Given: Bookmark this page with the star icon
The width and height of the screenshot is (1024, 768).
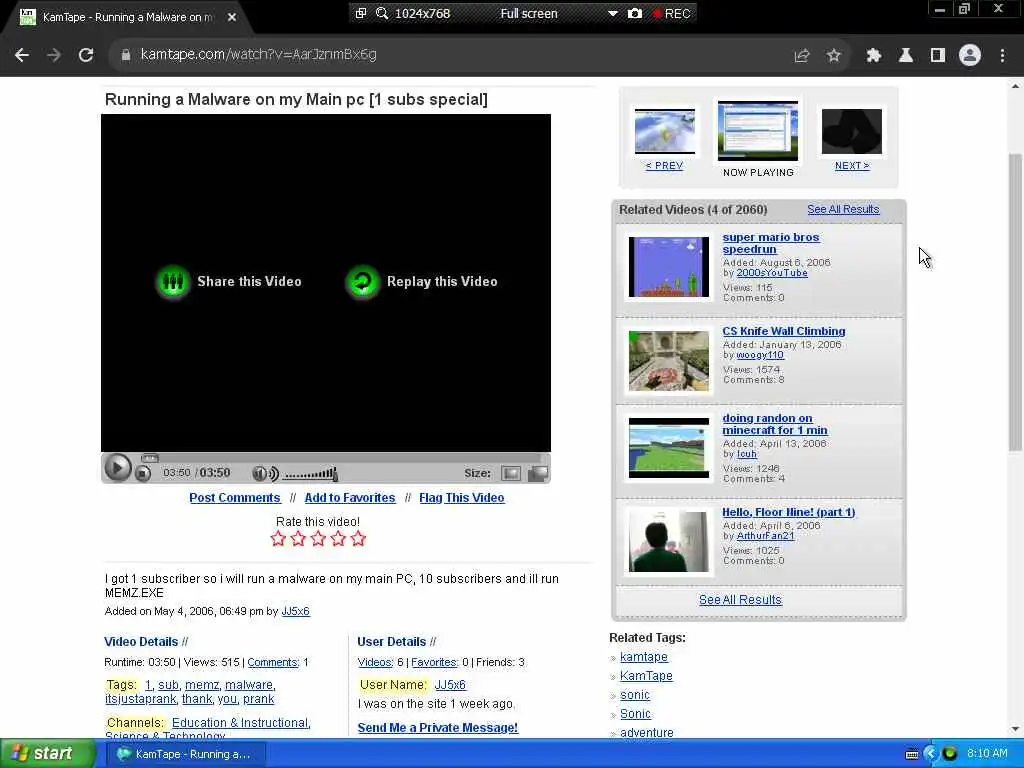Looking at the screenshot, I should 833,56.
